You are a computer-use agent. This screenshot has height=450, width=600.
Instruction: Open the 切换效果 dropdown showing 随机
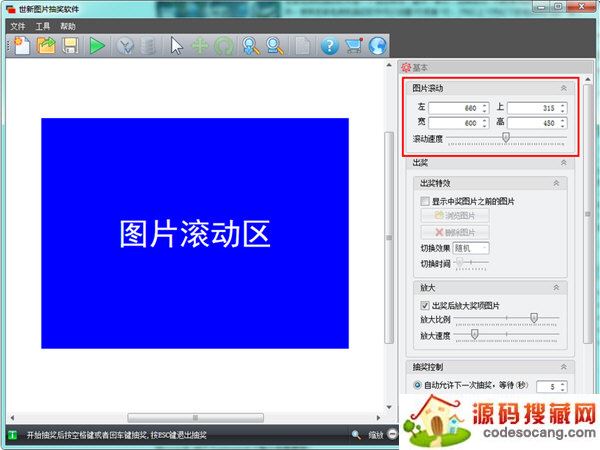(x=471, y=248)
